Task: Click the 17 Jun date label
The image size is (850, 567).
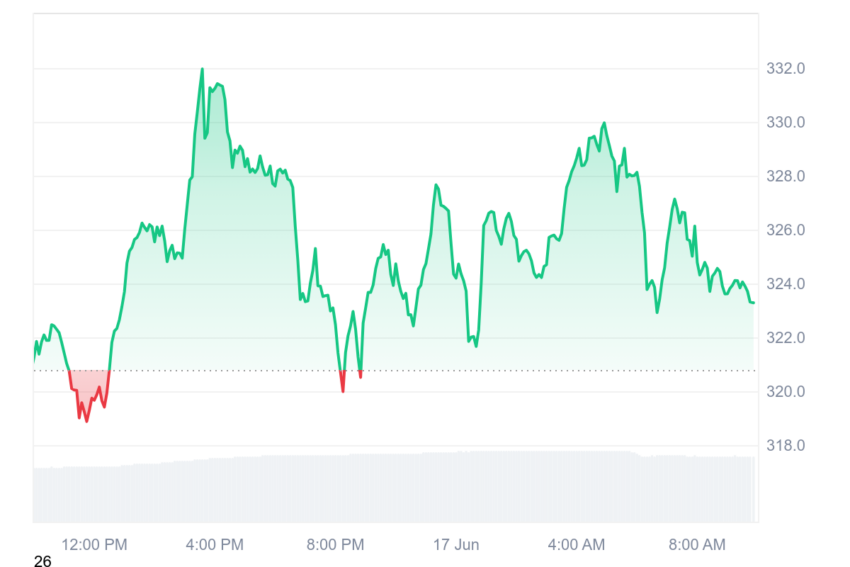Action: [456, 545]
